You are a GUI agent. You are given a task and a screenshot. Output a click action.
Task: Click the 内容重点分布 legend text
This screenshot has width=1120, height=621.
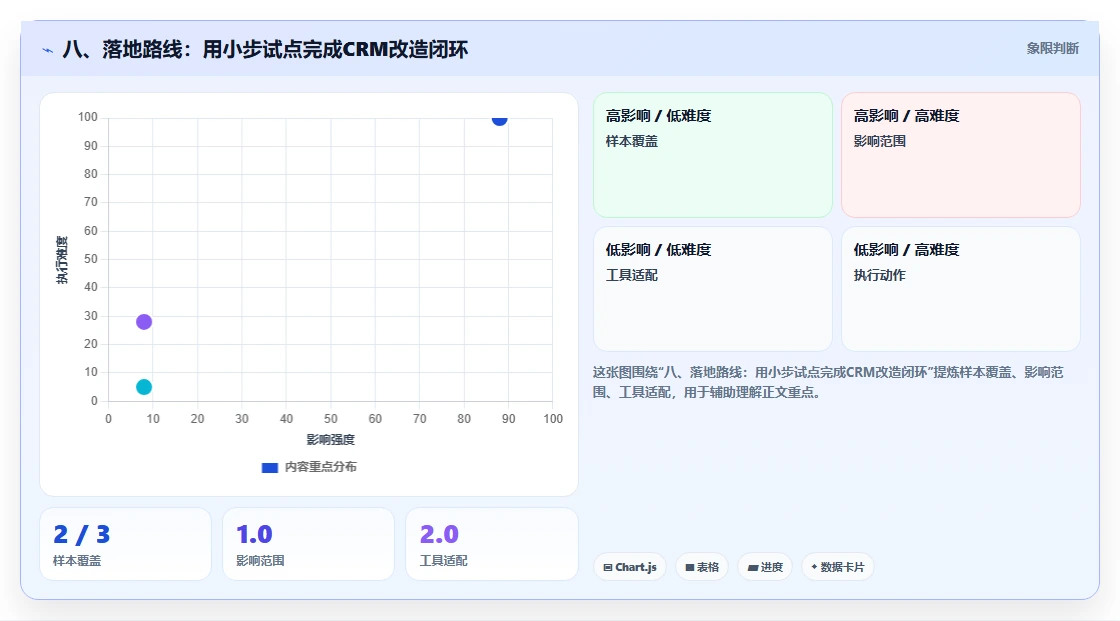[x=320, y=467]
